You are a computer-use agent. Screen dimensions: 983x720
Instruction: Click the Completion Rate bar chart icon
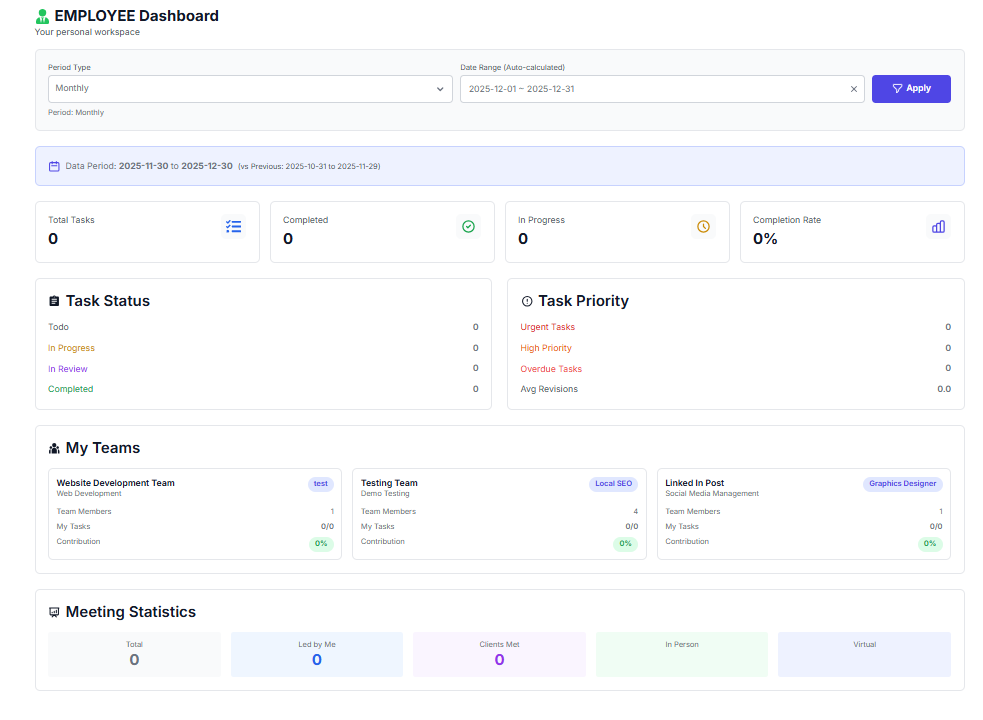[x=938, y=227]
